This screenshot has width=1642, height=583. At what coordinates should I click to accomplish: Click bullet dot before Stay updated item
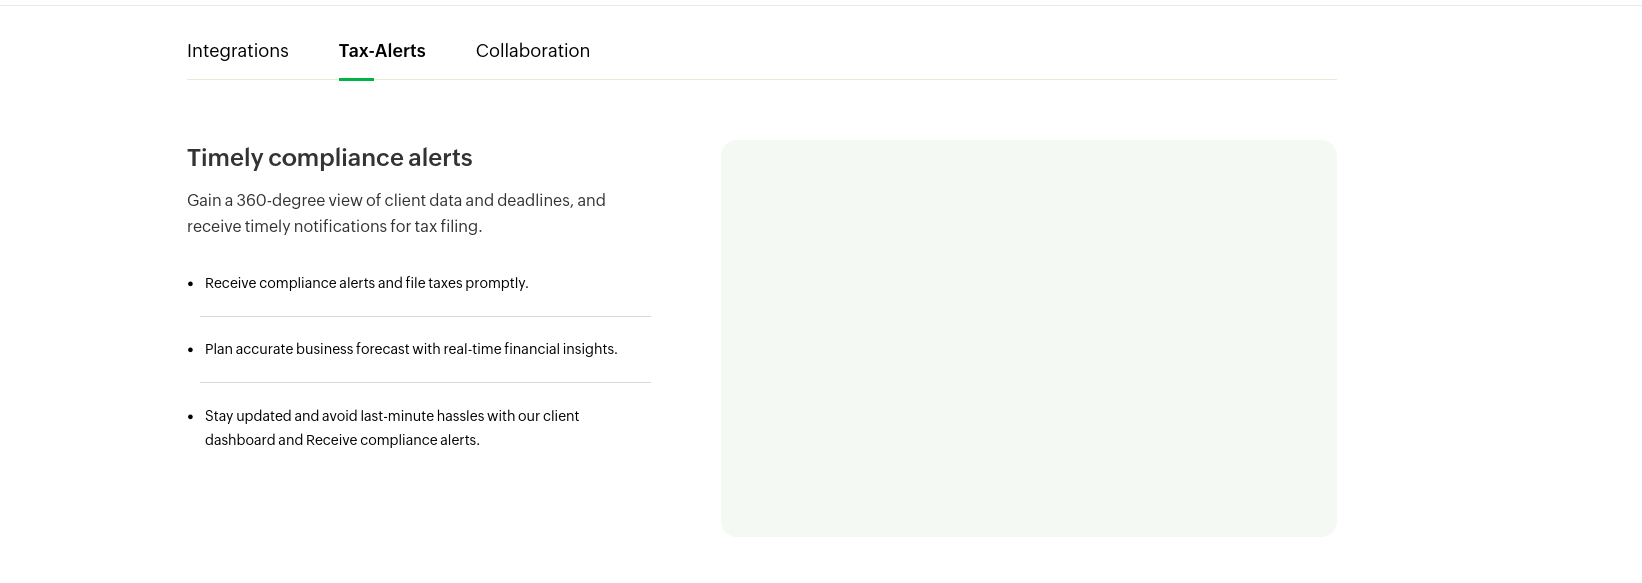(190, 417)
